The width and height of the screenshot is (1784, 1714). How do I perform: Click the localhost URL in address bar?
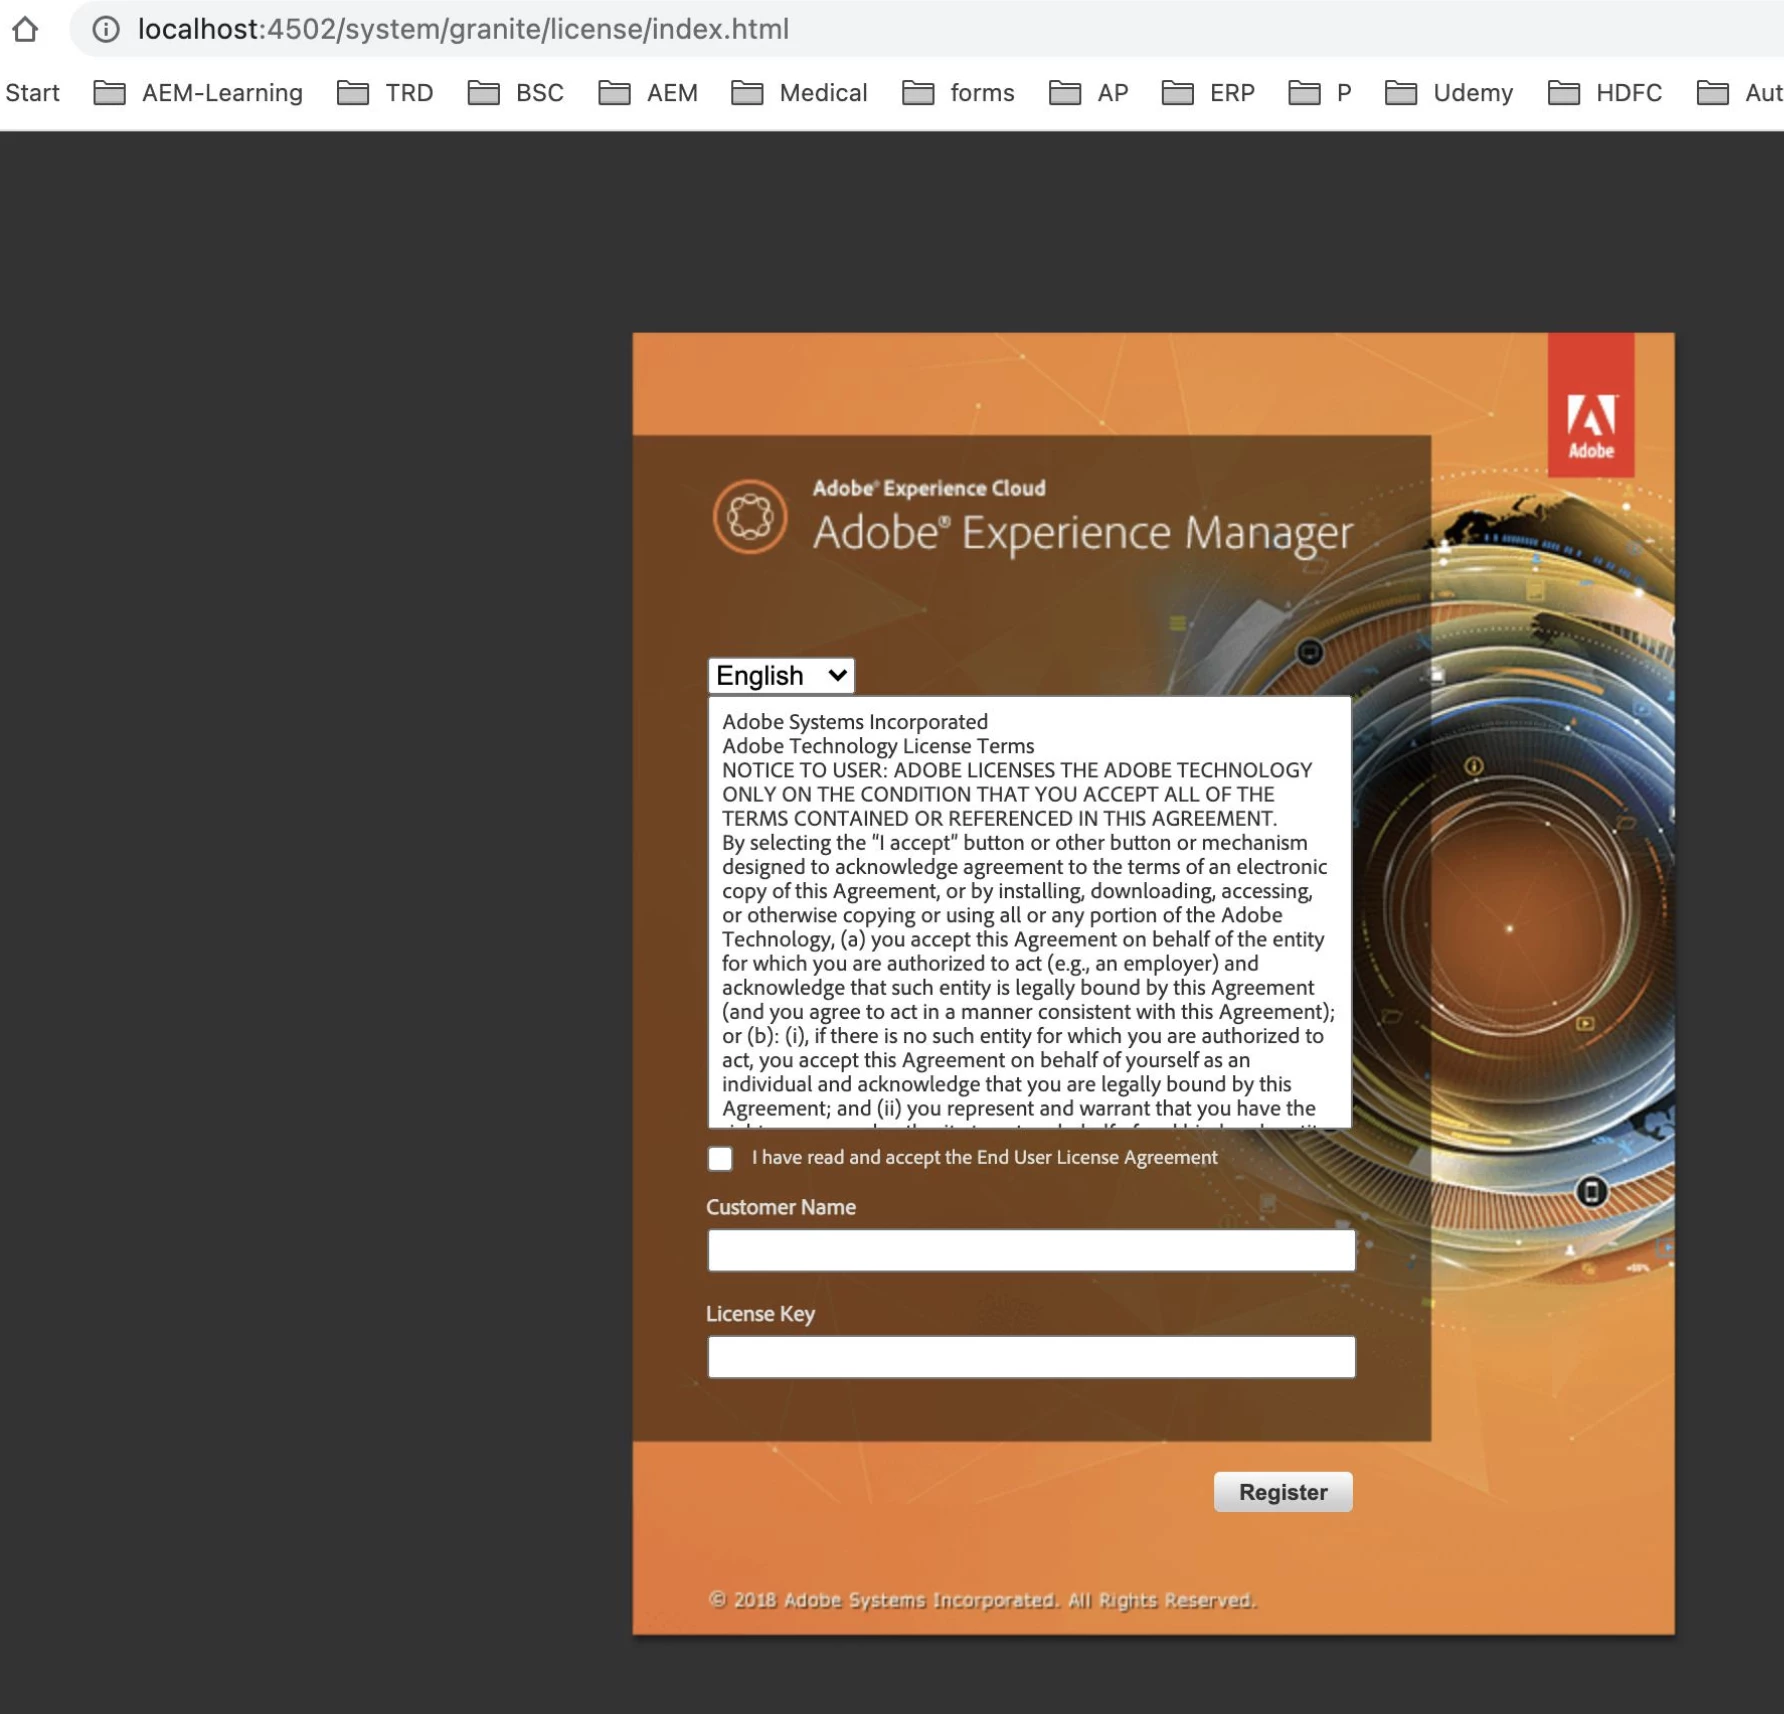[463, 29]
